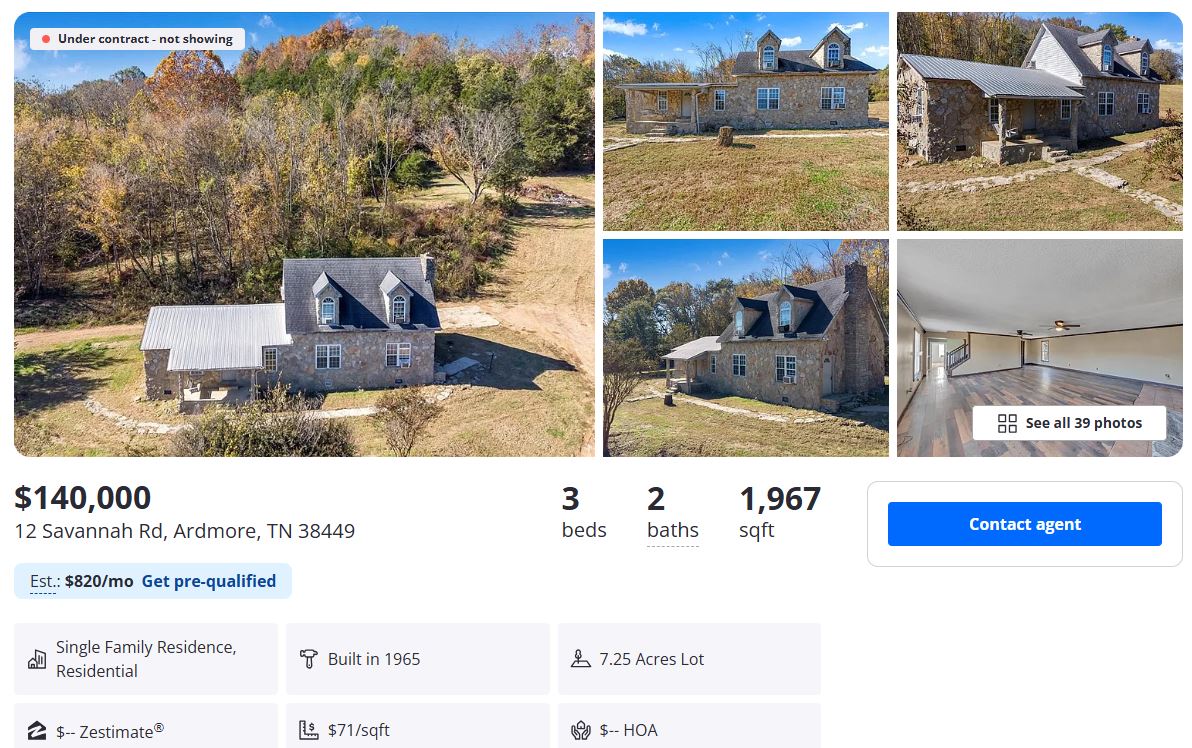Click the grid icon beside See all 39 photos
Screen dimensions: 1192x748
(x=1007, y=424)
